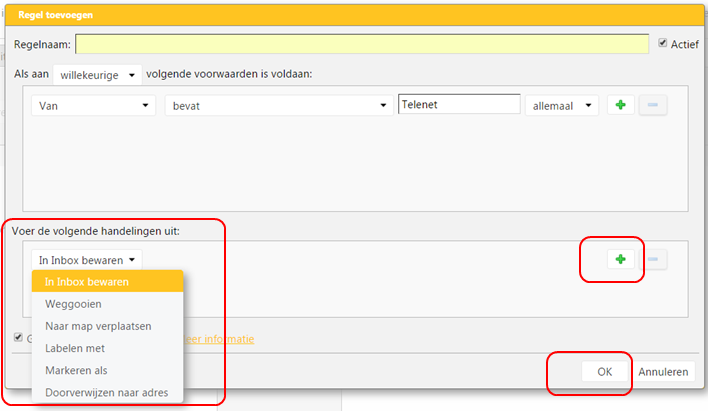Choose 'Naar map verplaatsen' option
This screenshot has height=411, width=708.
point(97,326)
